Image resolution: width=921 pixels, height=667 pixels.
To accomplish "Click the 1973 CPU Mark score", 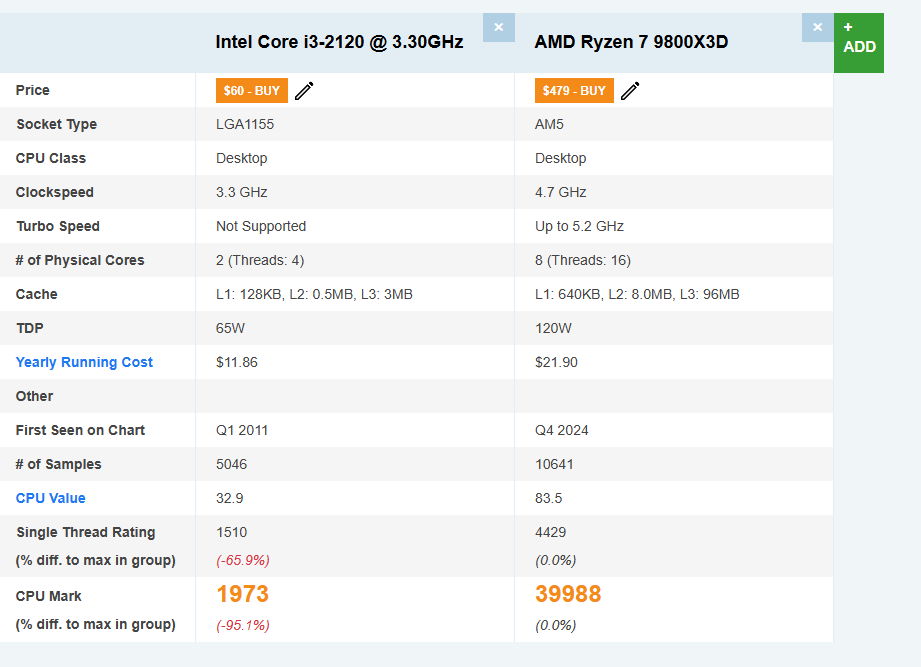I will [x=243, y=594].
